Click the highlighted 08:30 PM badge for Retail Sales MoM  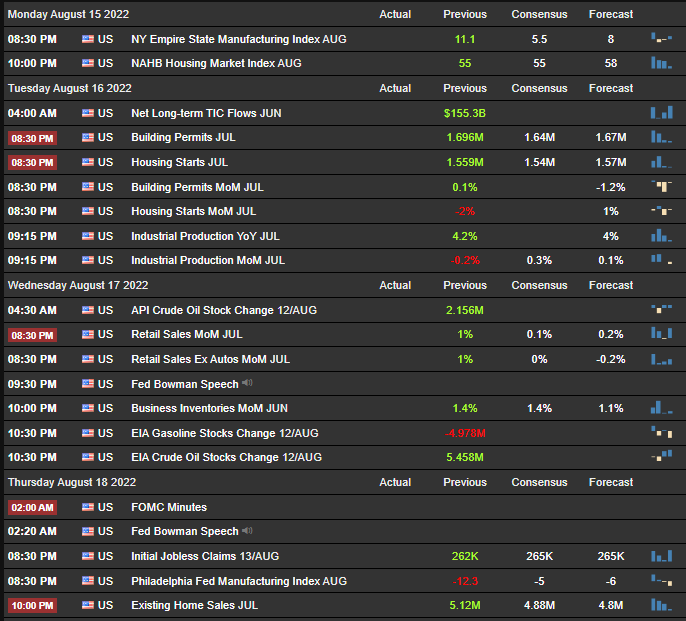(x=32, y=335)
